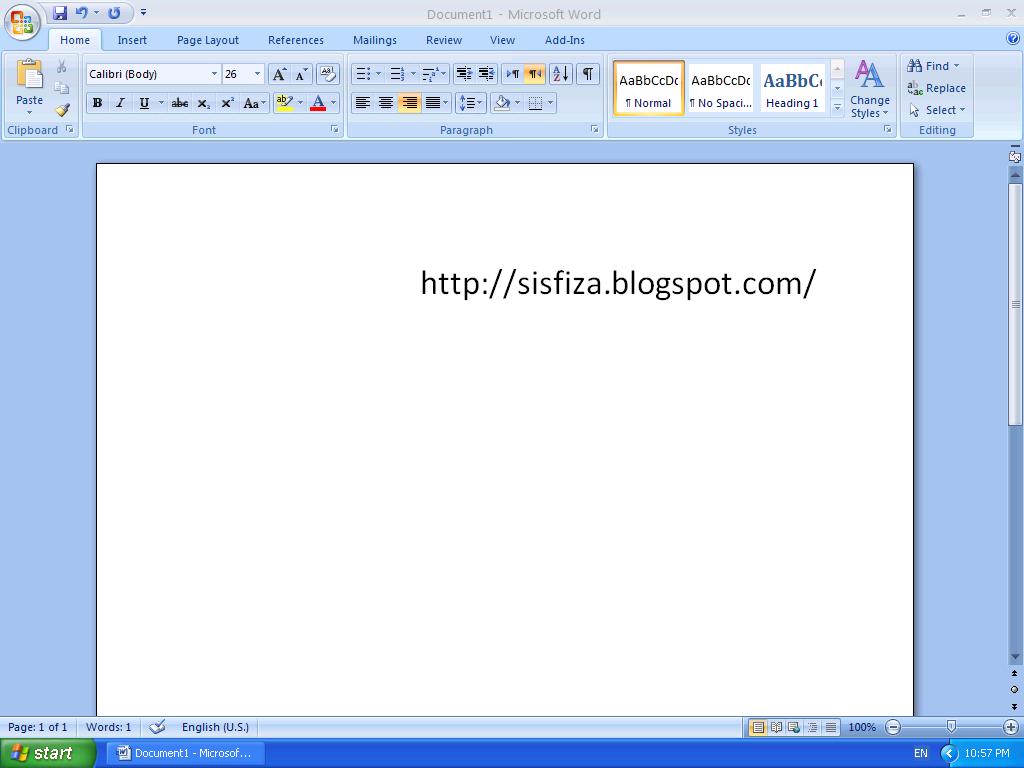Open Change Styles button

click(x=870, y=89)
